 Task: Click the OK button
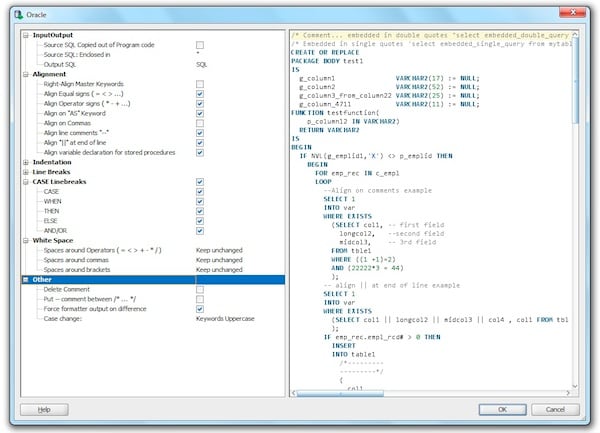click(x=502, y=409)
